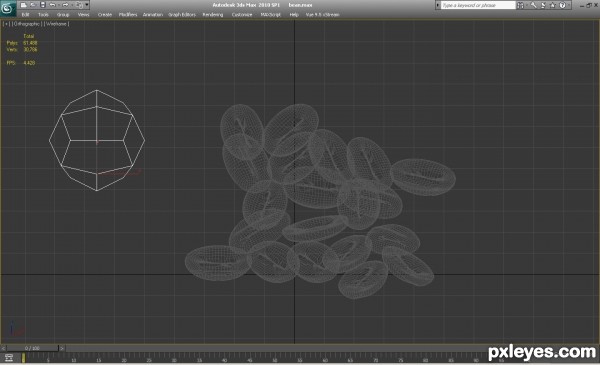The width and height of the screenshot is (600, 365).
Task: Open the Rendering menu
Action: [213, 15]
